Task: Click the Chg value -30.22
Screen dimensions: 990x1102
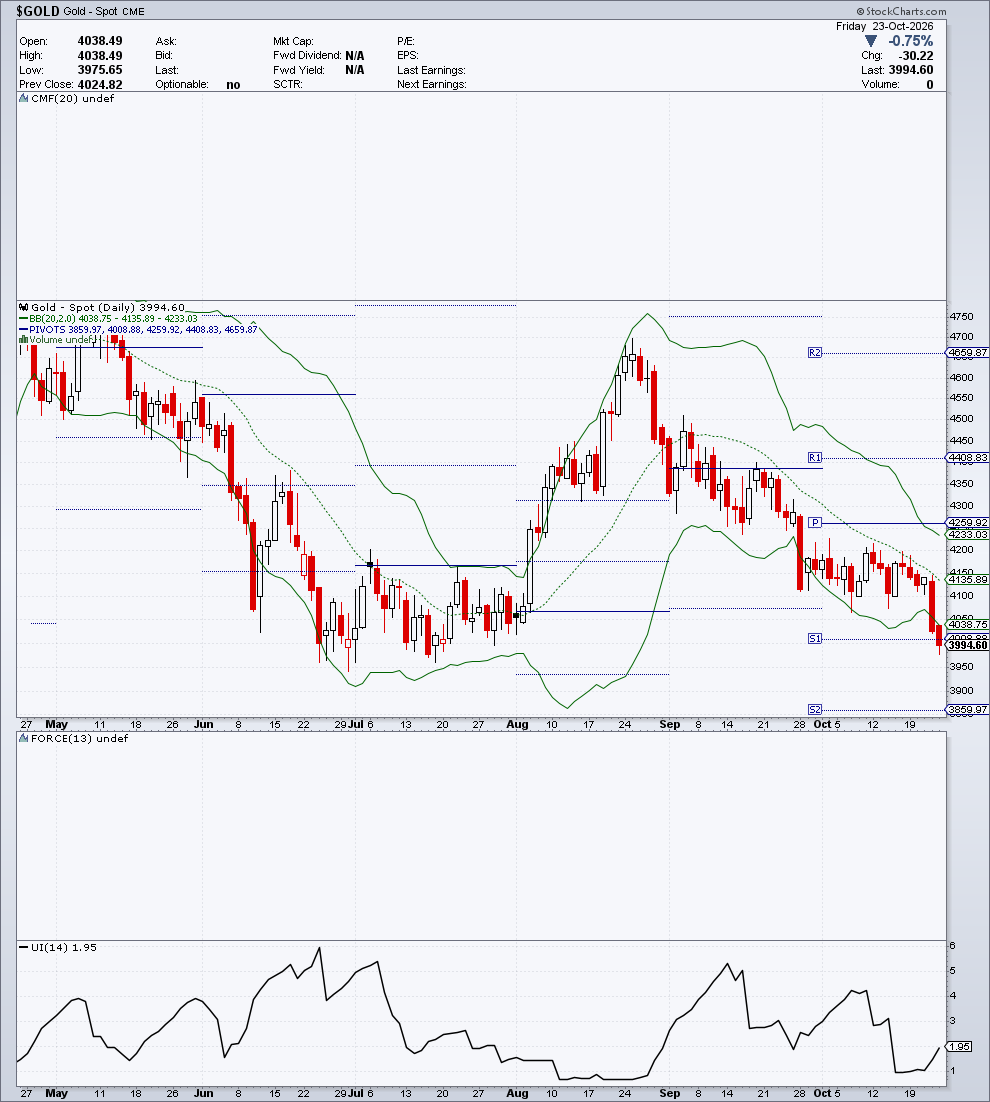Action: coord(916,56)
